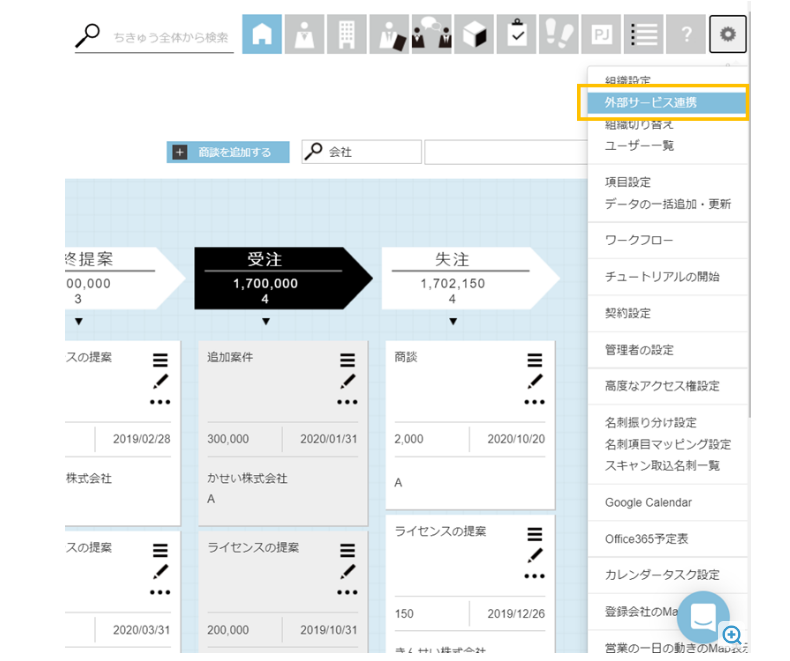
Task: Open 契約設定 menu item
Action: click(x=628, y=313)
